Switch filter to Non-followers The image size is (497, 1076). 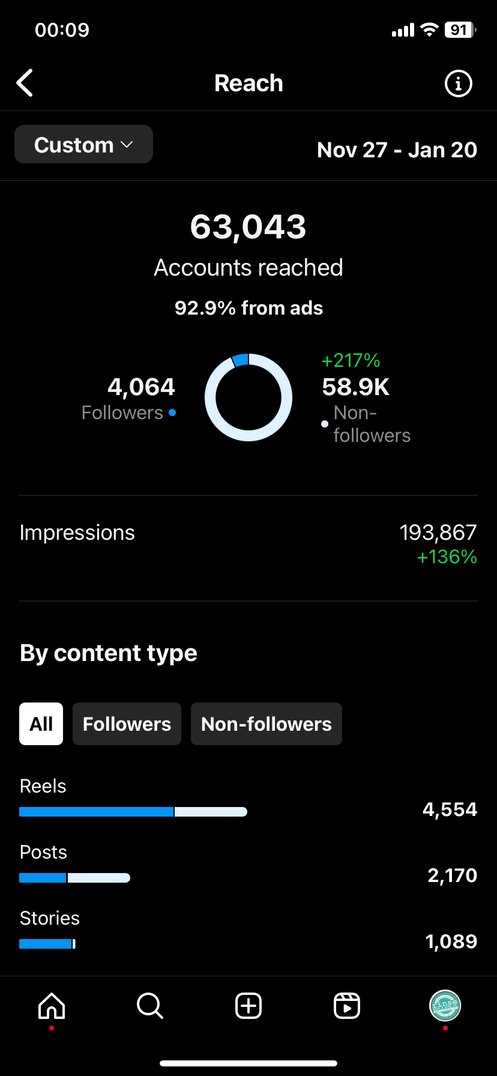pos(266,723)
